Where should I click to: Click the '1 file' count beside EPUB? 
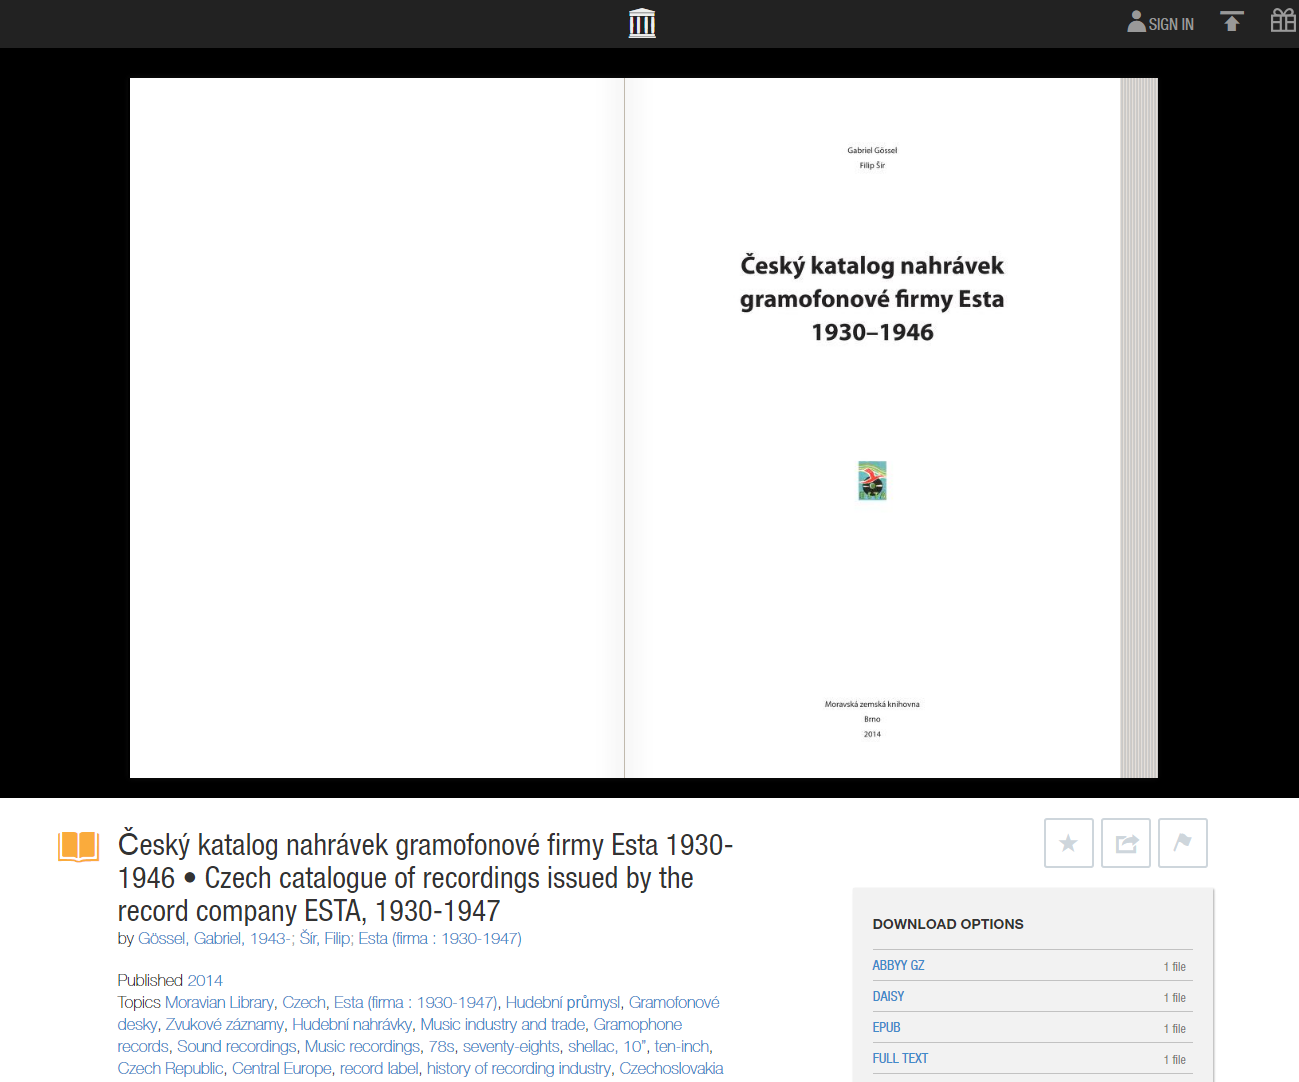1174,1029
